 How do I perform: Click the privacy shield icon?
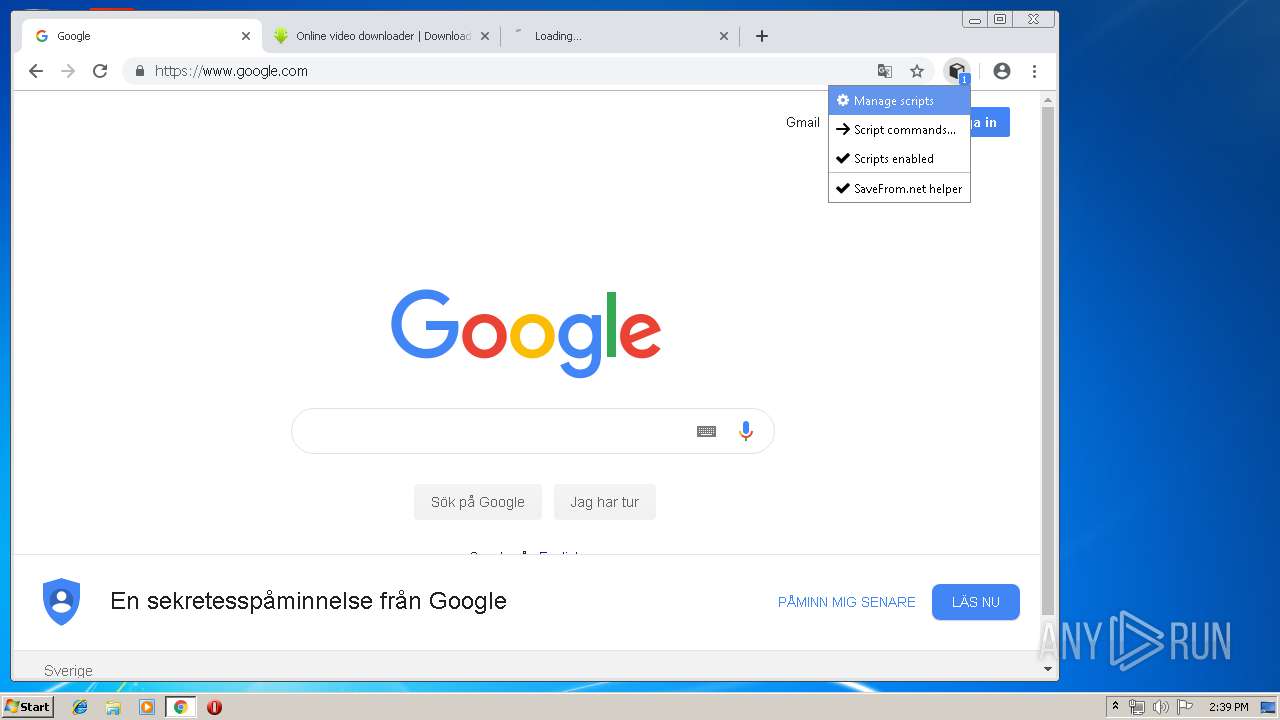pos(61,602)
